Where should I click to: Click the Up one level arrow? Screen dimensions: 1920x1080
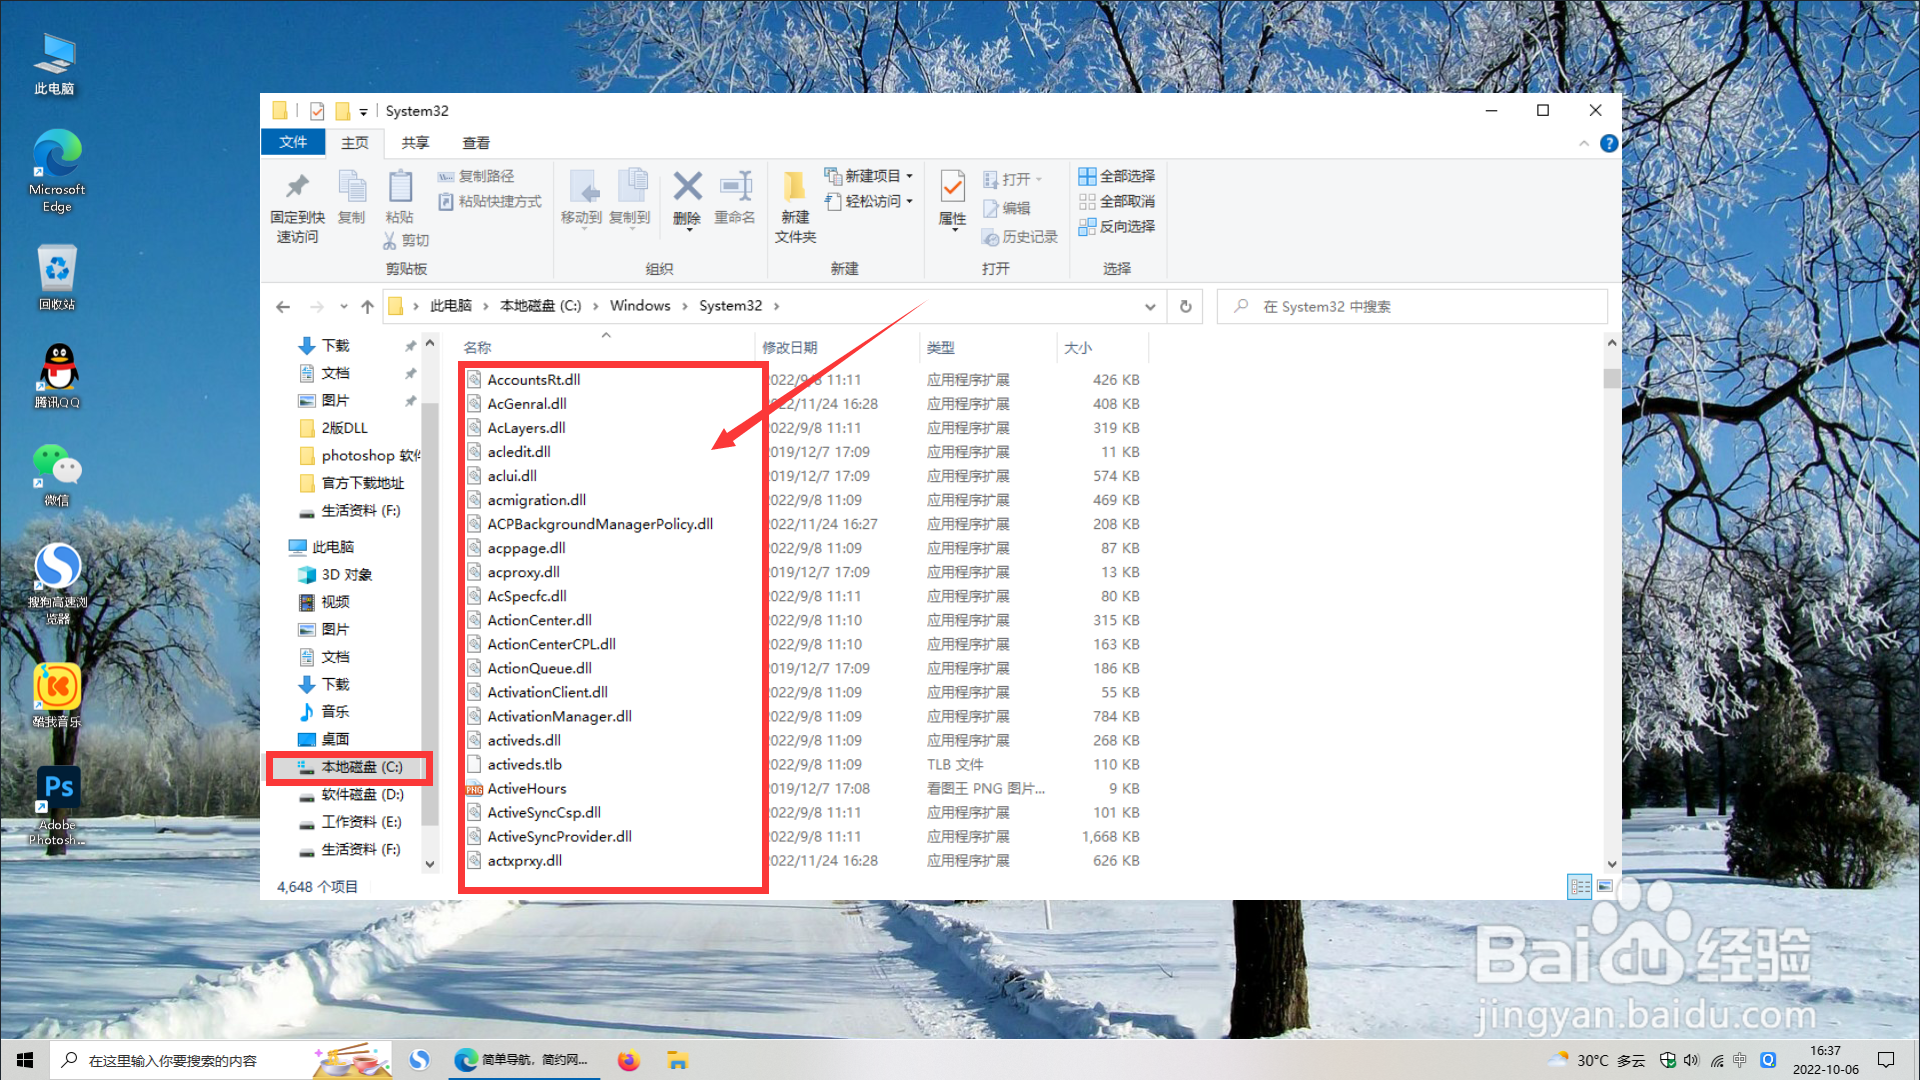tap(367, 306)
